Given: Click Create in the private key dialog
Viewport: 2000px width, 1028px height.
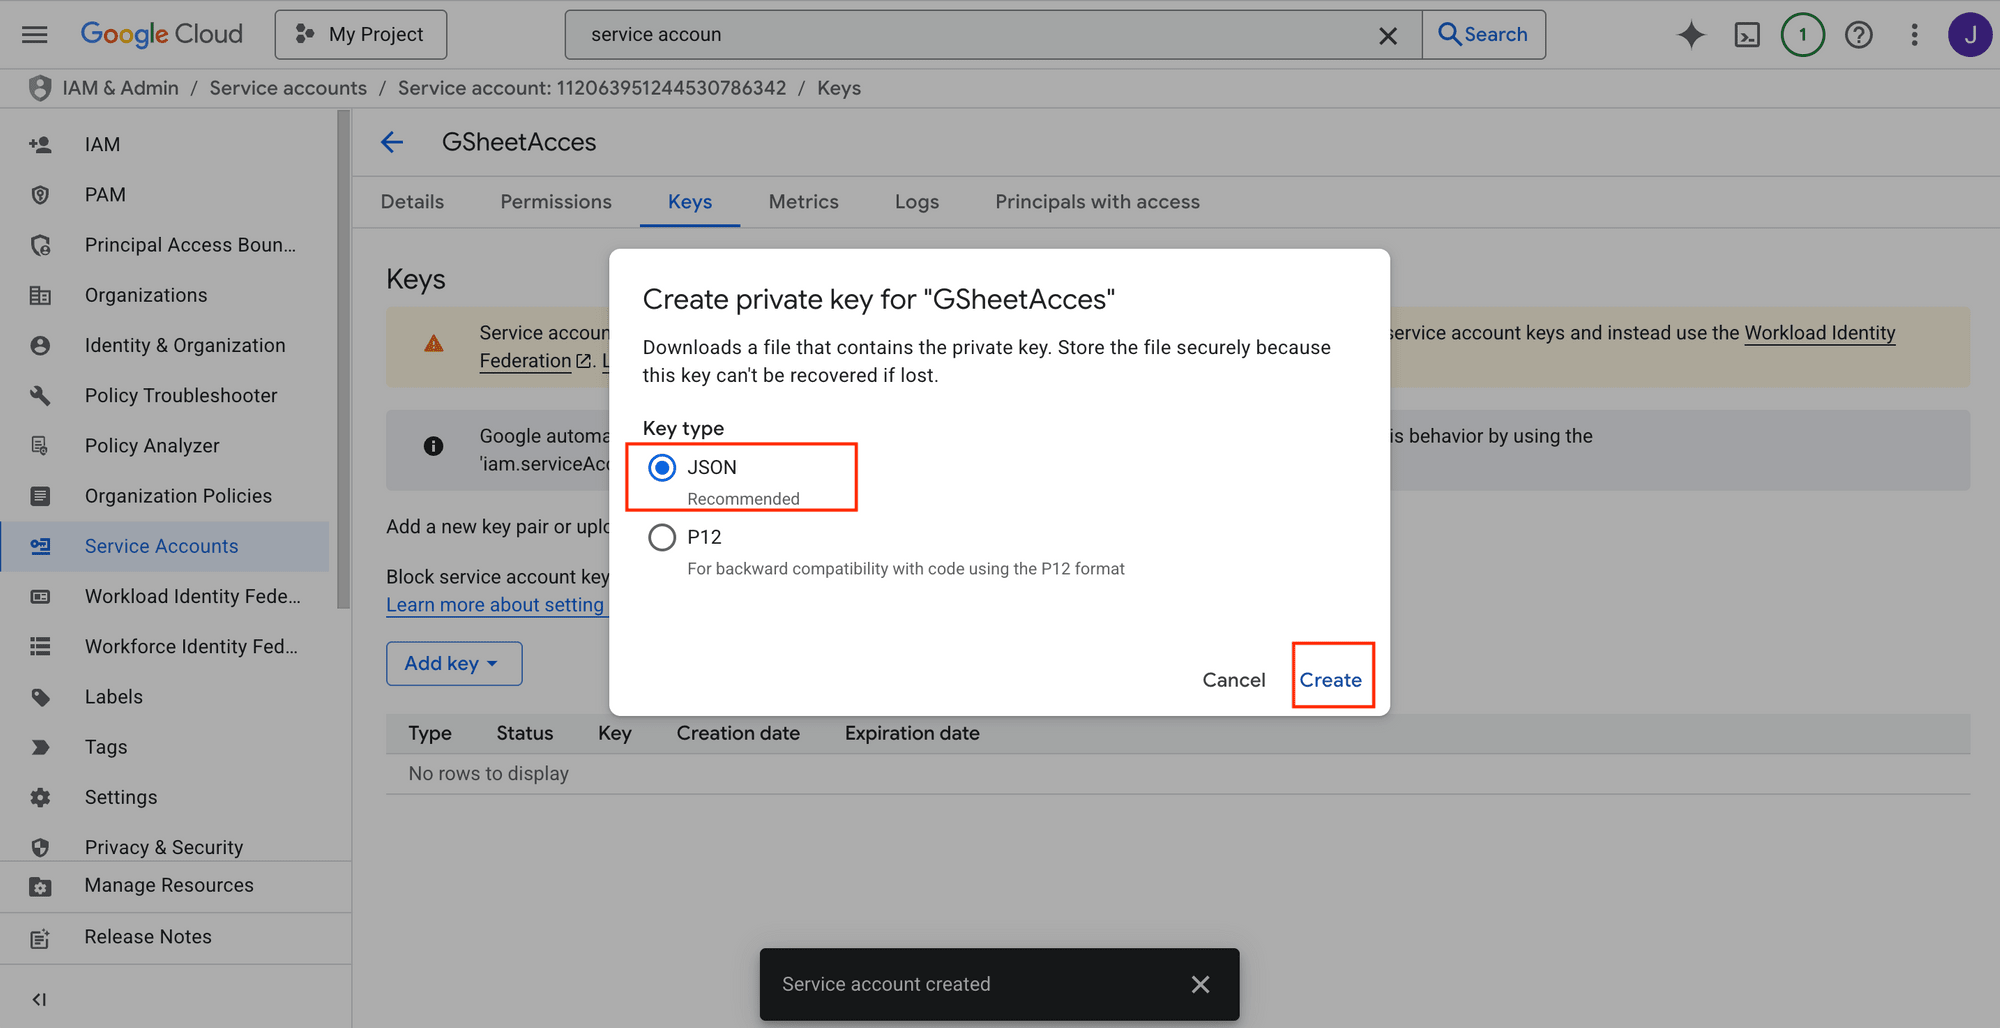Looking at the screenshot, I should coord(1331,680).
